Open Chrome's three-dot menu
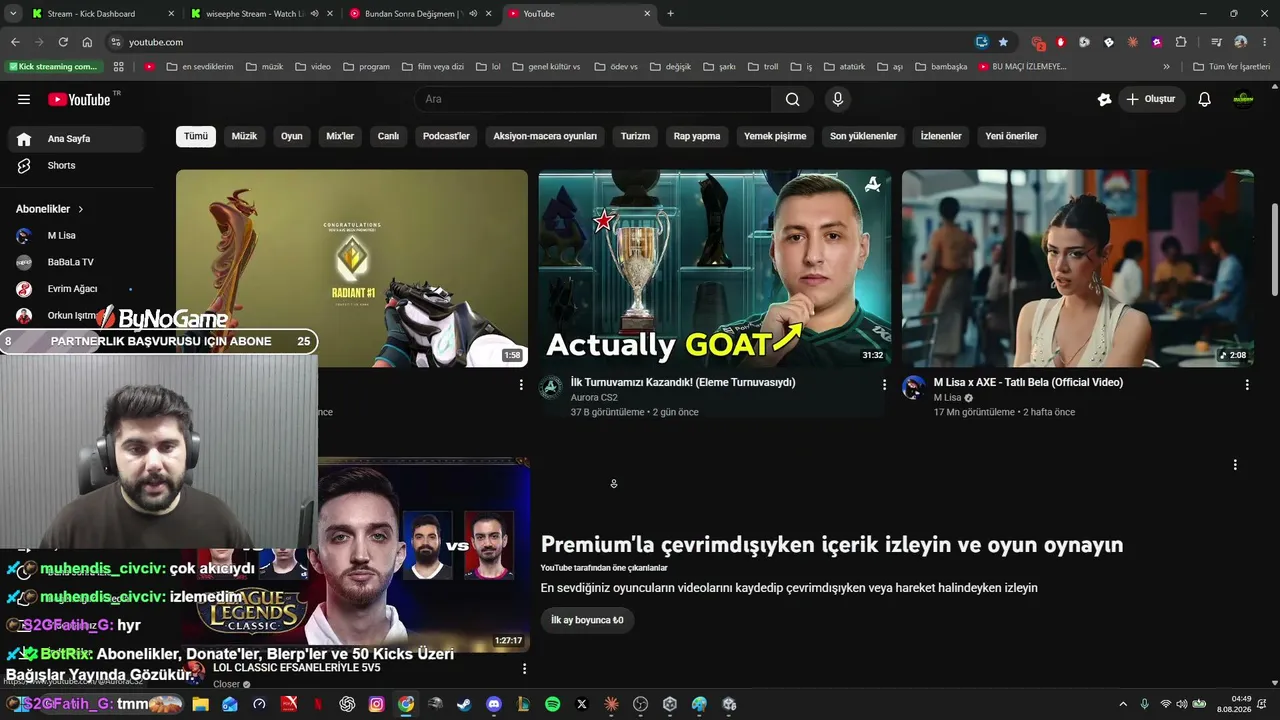1280x720 pixels. coord(1265,42)
